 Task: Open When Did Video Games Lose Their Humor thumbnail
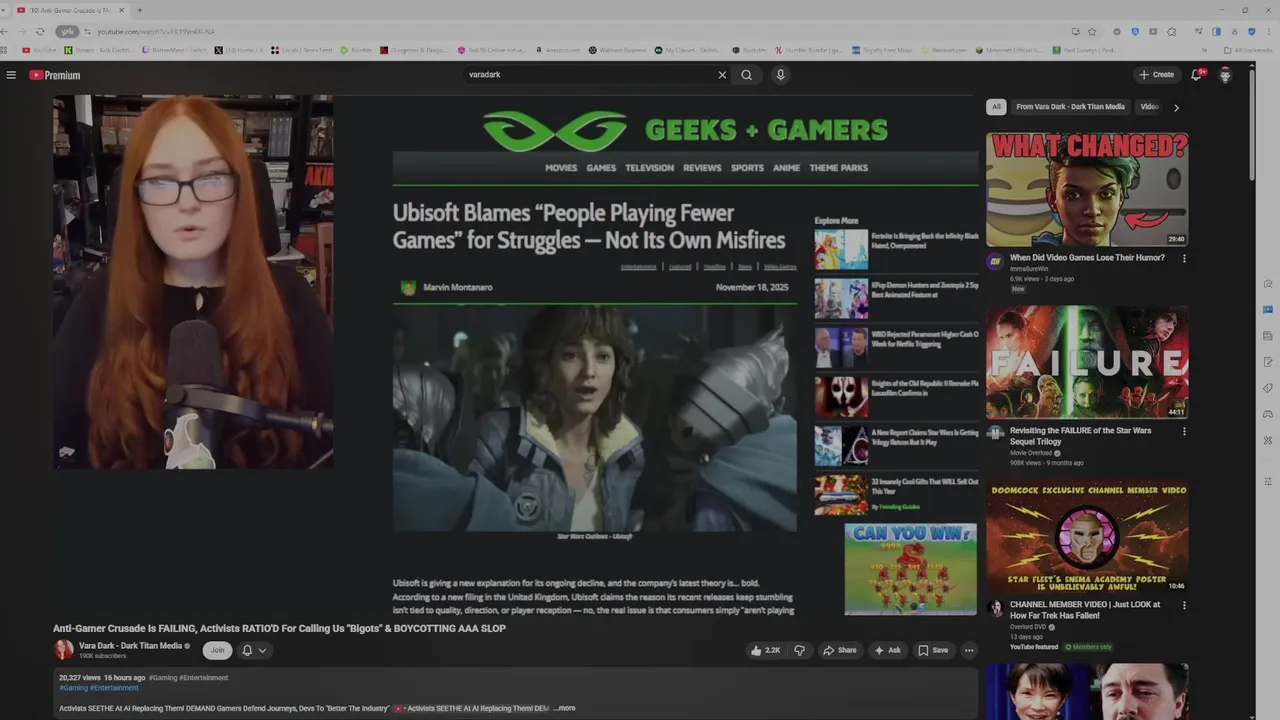(1087, 189)
